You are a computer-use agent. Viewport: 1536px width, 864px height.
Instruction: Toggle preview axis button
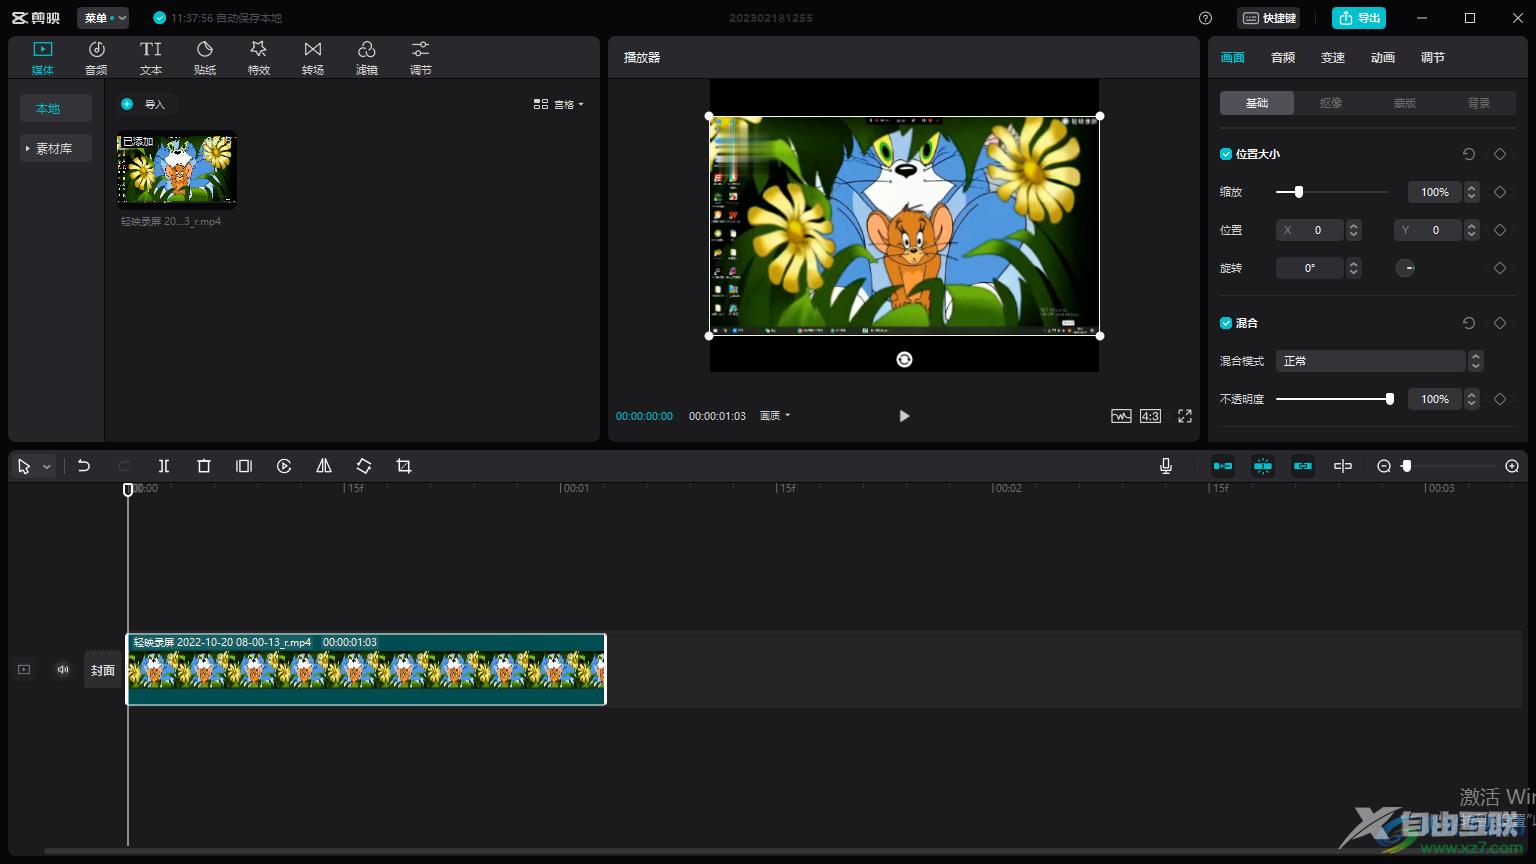[x=1343, y=466]
